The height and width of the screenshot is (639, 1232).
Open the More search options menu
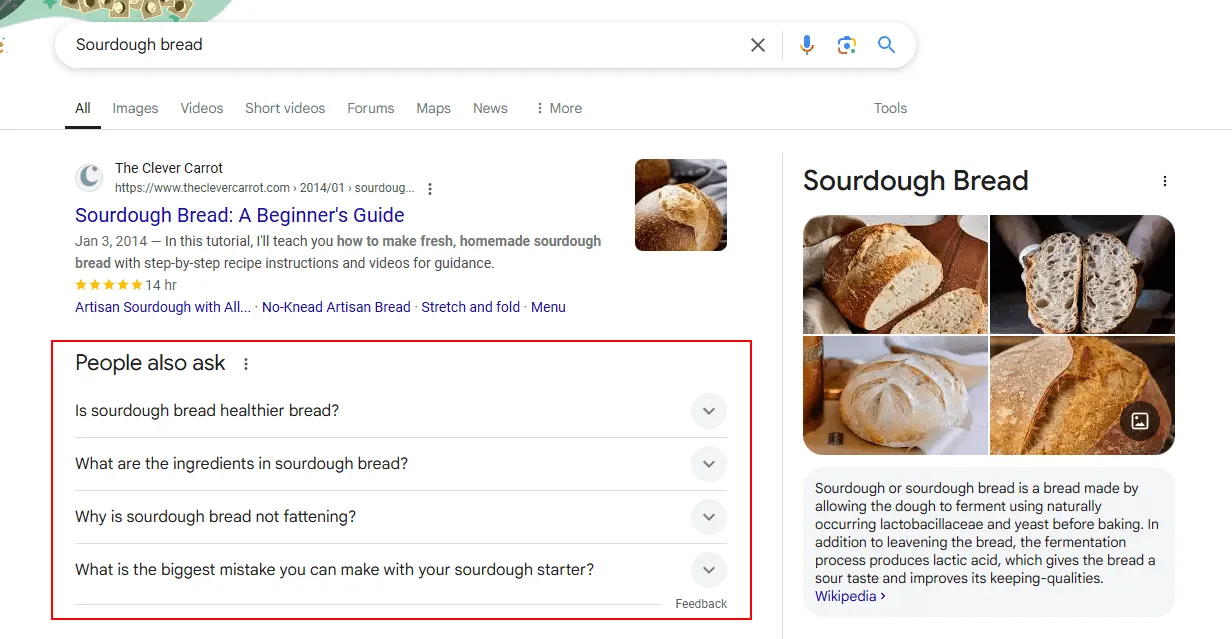coord(558,108)
